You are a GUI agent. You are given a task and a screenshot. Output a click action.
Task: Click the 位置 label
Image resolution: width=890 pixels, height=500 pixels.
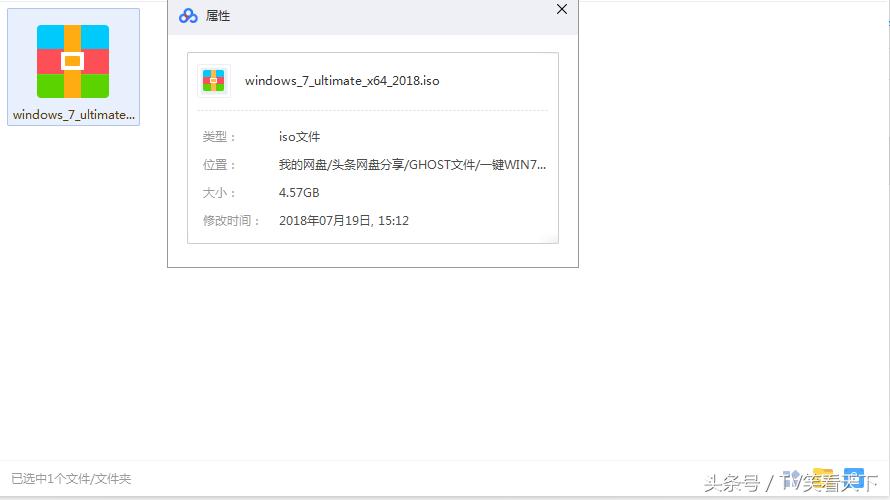click(219, 165)
